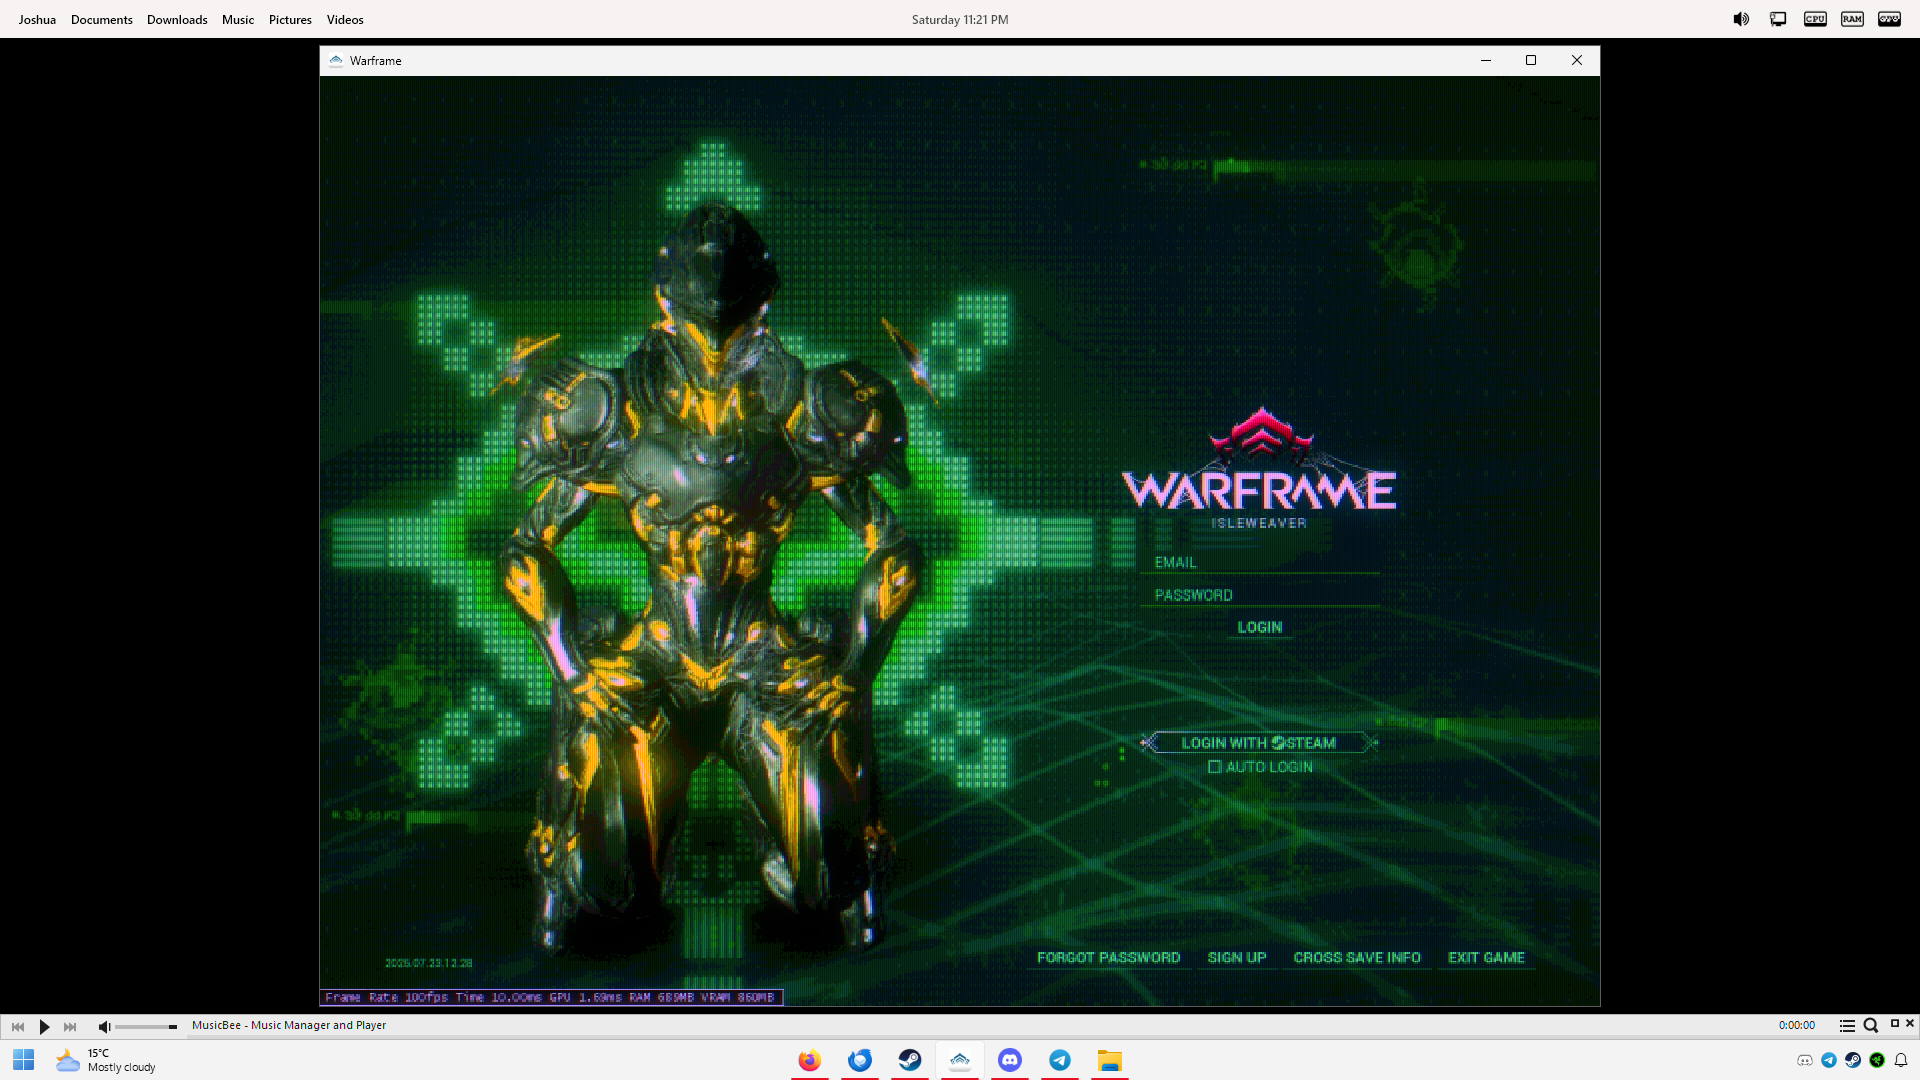Click the Warframe window title icon

click(x=336, y=61)
